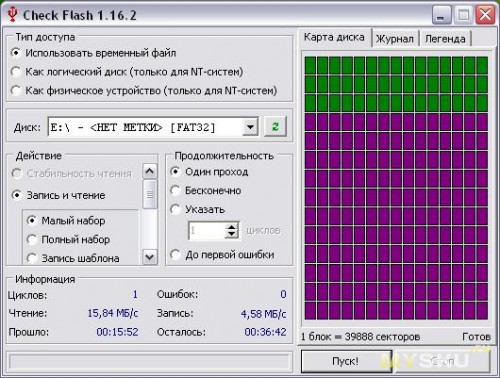Click the read speed 15,84 МБ/с value
The height and width of the screenshot is (378, 500).
click(113, 313)
